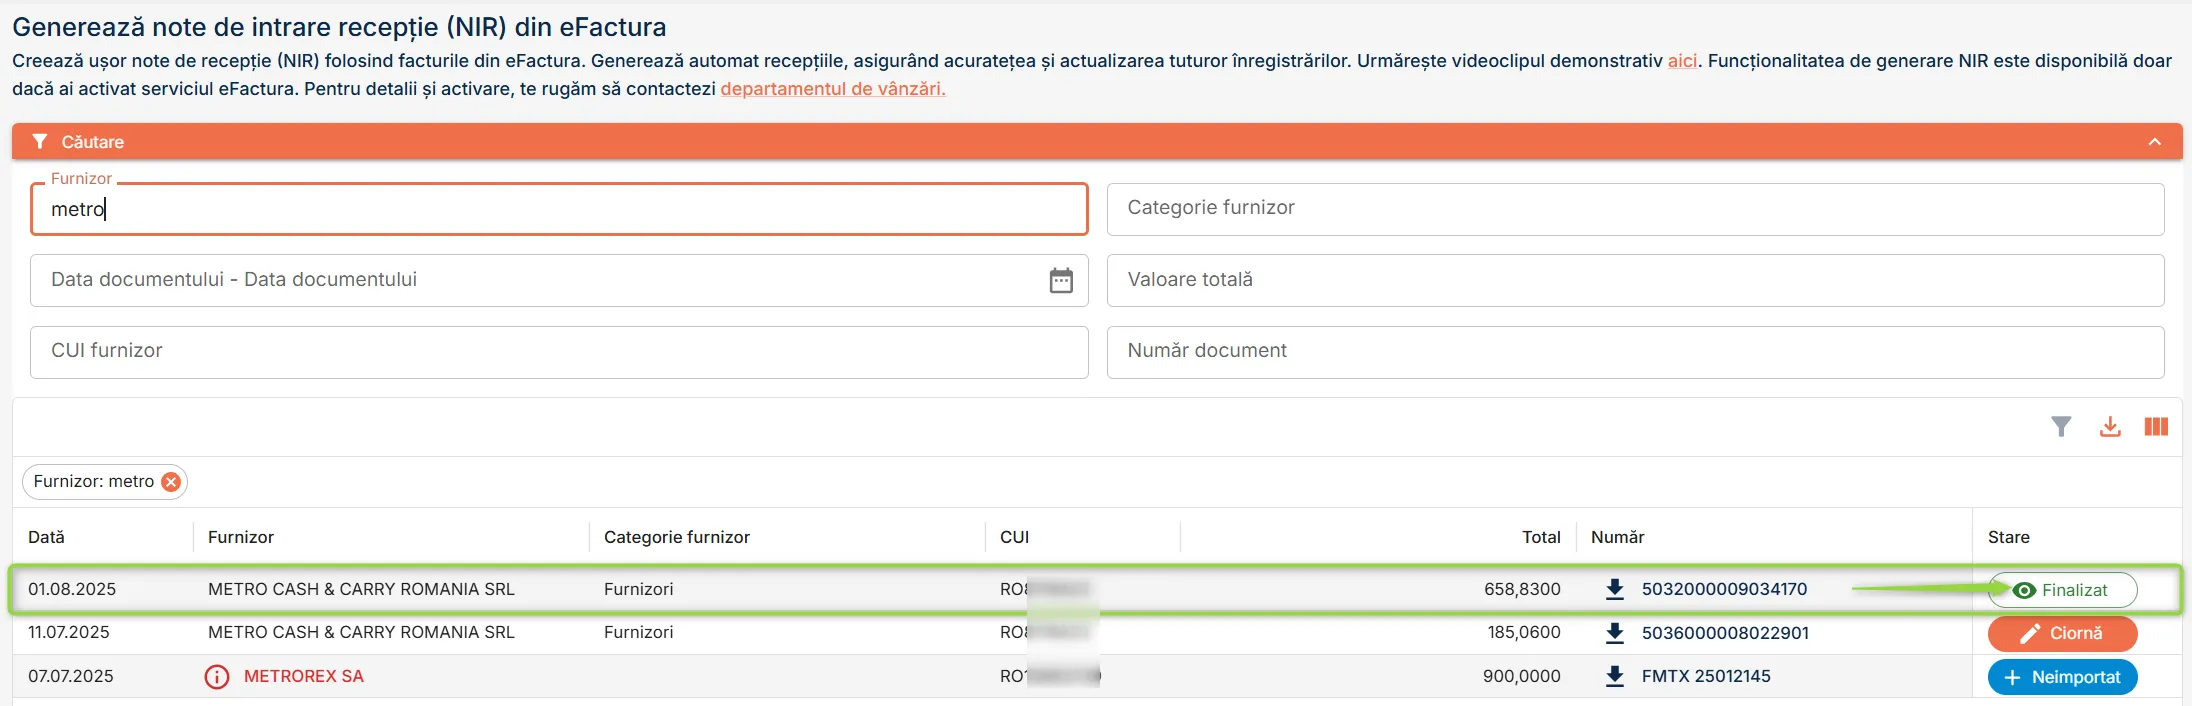Open the column chooser icon
The height and width of the screenshot is (706, 2192).
pos(2156,427)
